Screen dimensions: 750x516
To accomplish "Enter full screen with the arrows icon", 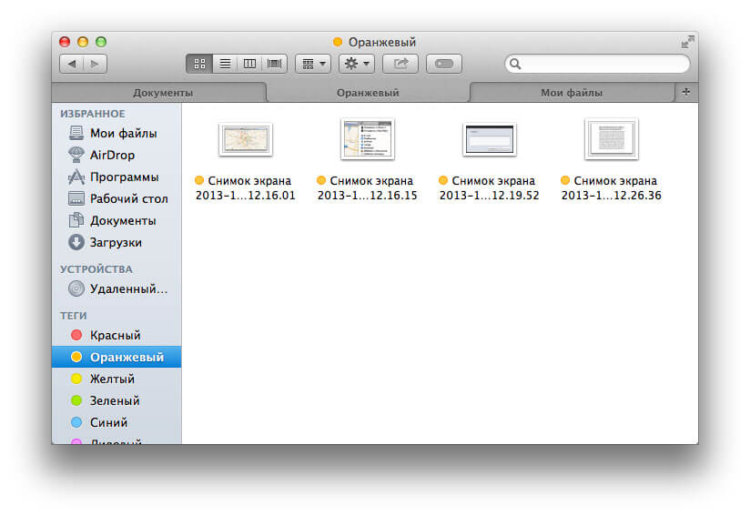I will [687, 42].
